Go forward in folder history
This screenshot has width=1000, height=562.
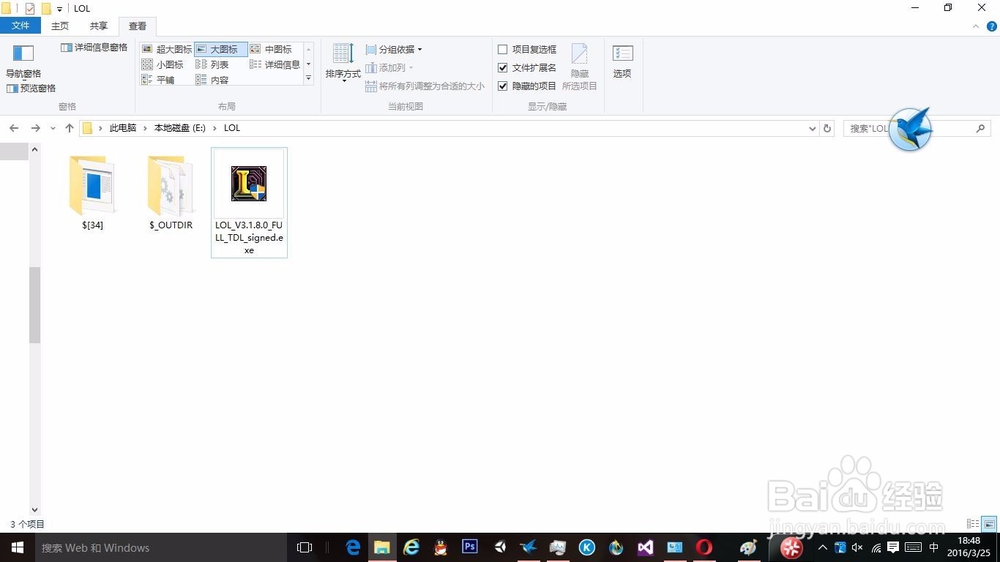(x=36, y=128)
